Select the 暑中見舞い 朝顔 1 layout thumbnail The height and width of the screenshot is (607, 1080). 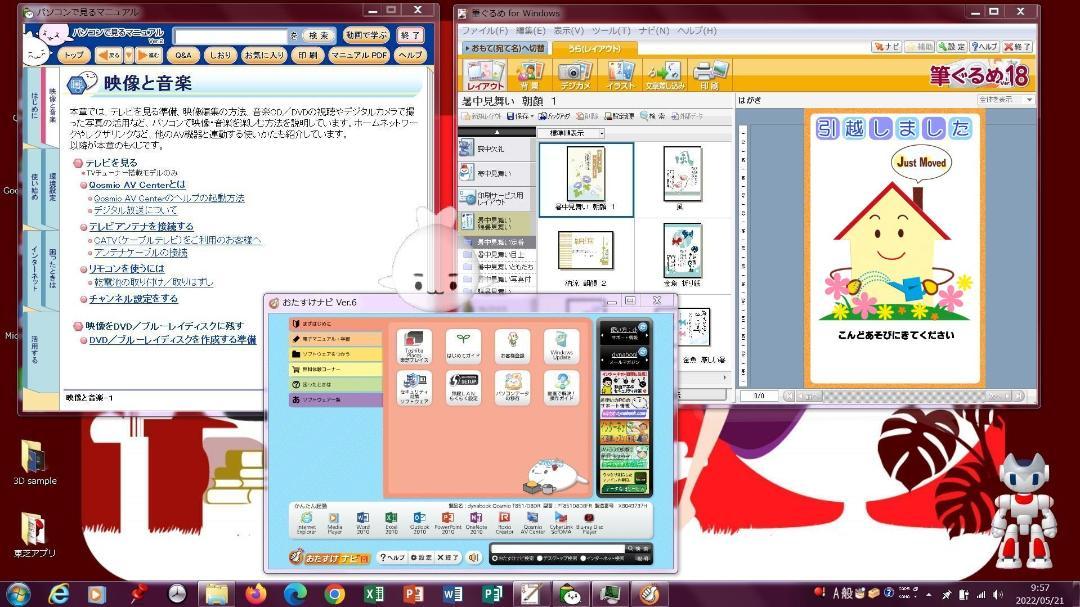pyautogui.click(x=586, y=180)
